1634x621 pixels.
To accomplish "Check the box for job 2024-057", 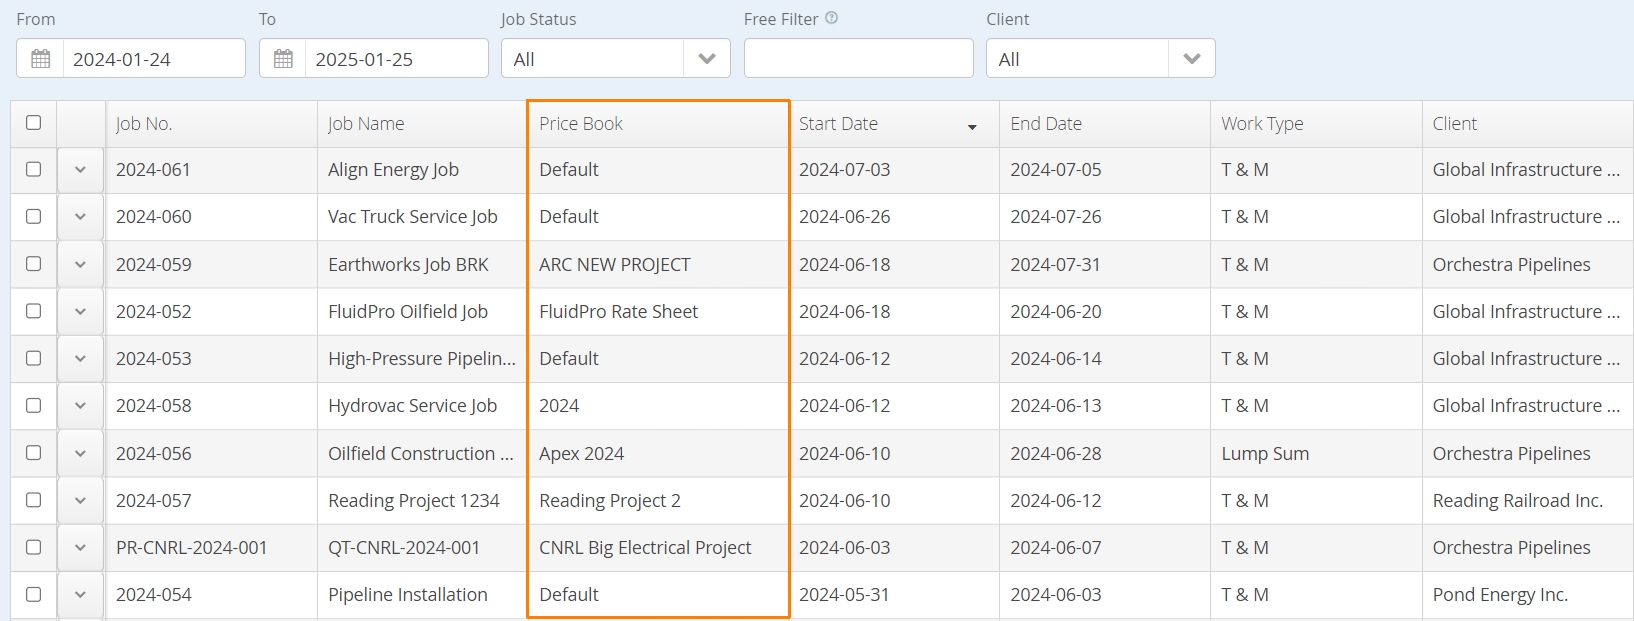I will (x=34, y=500).
